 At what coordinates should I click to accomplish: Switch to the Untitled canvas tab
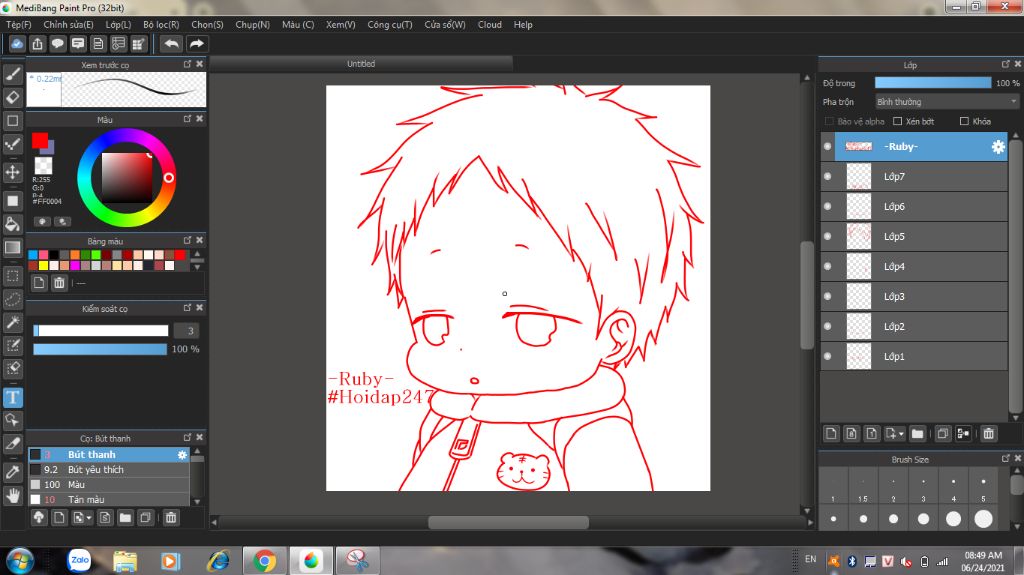pyautogui.click(x=360, y=64)
